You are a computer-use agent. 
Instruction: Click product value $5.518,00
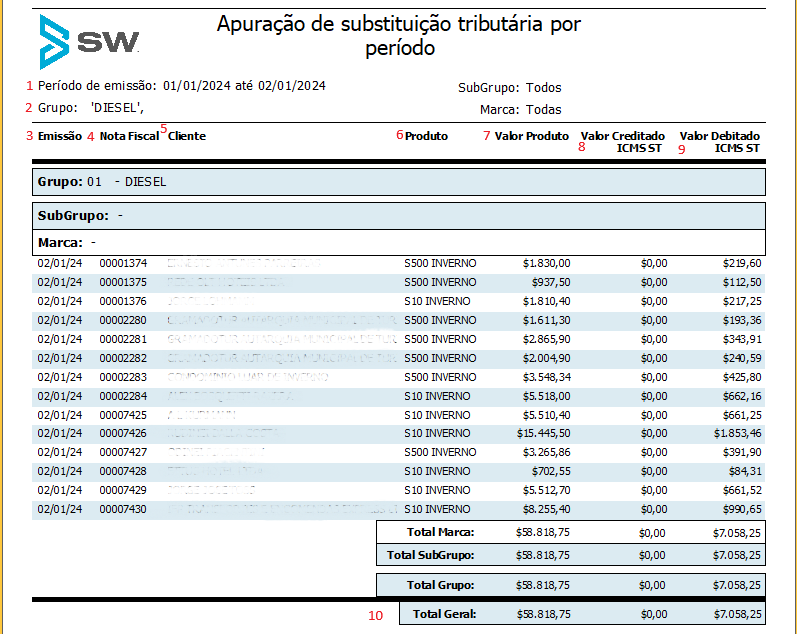546,396
